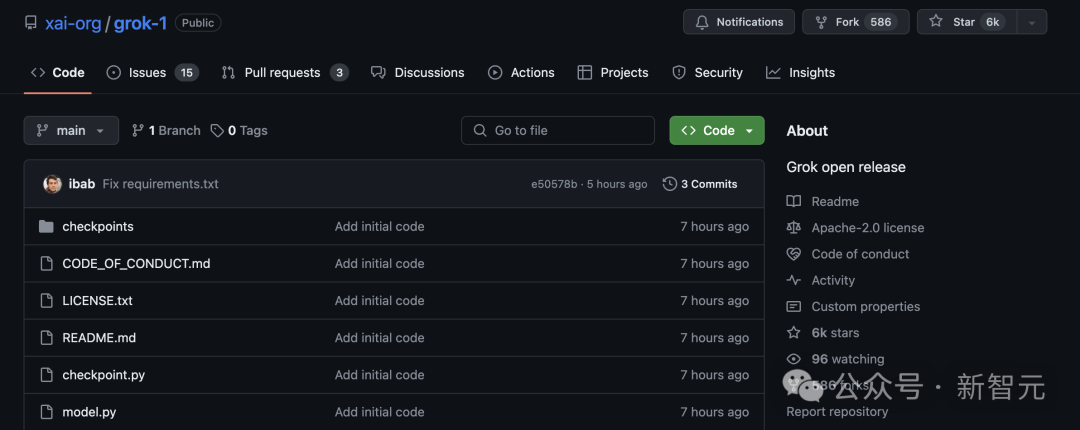Open the Pull requests tab
Viewport: 1080px width, 430px height.
tap(284, 73)
